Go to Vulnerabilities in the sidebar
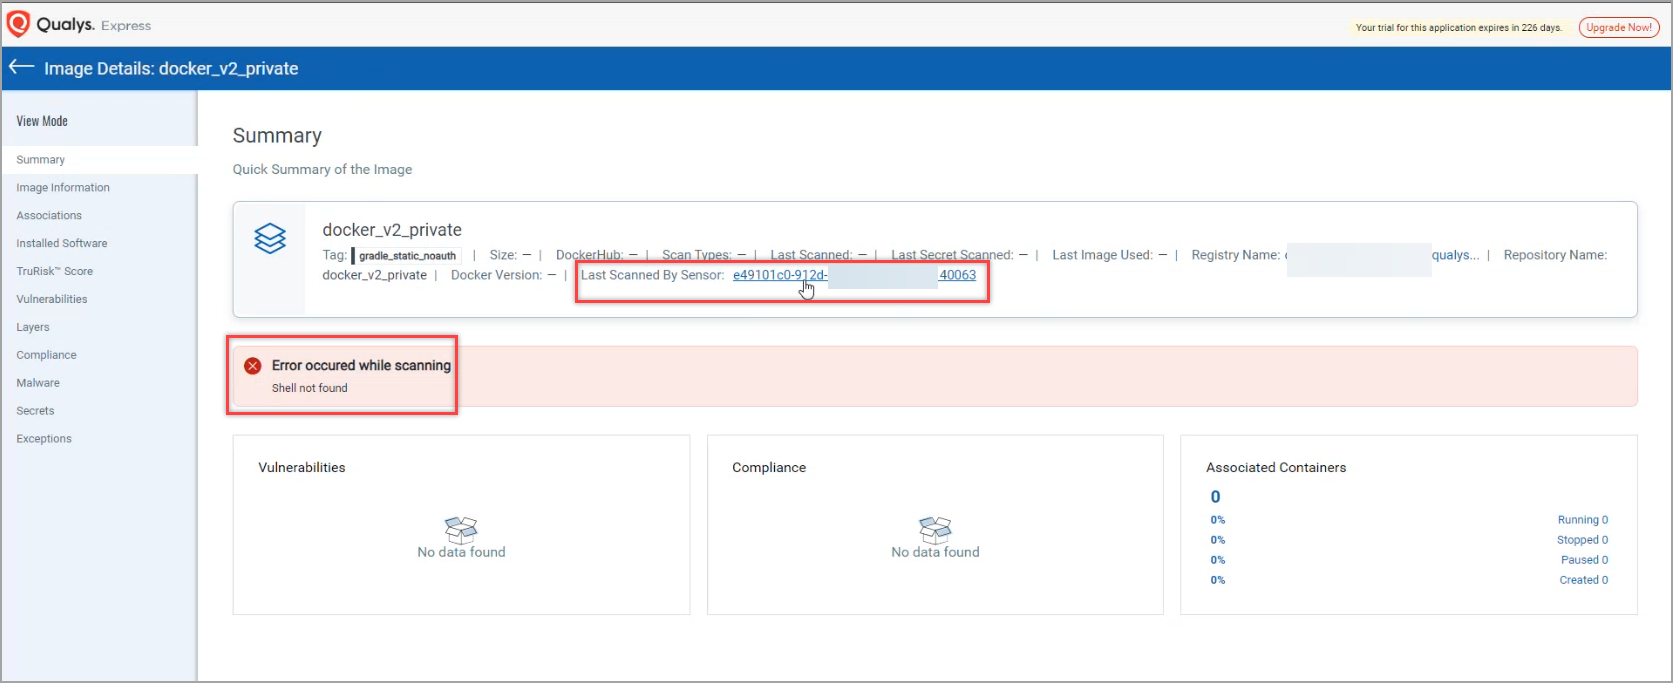1673x683 pixels. click(52, 300)
